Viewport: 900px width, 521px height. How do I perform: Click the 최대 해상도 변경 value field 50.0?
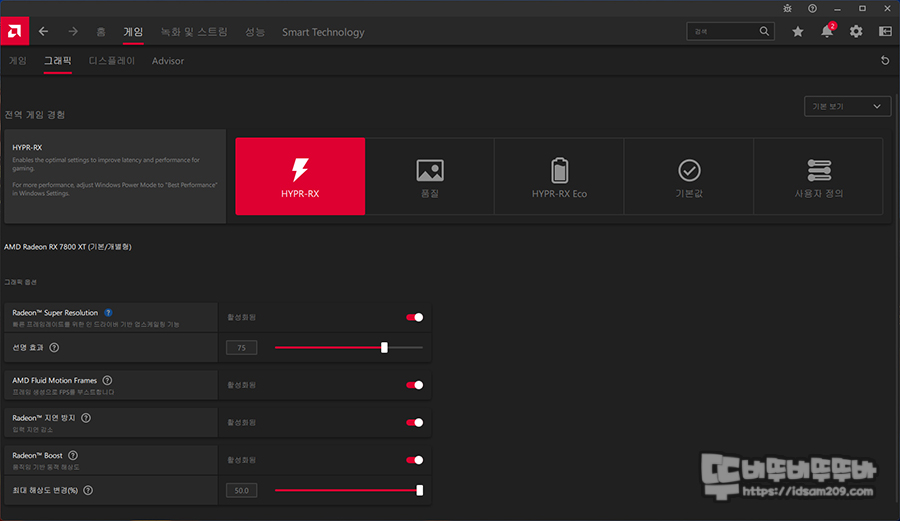pyautogui.click(x=242, y=491)
